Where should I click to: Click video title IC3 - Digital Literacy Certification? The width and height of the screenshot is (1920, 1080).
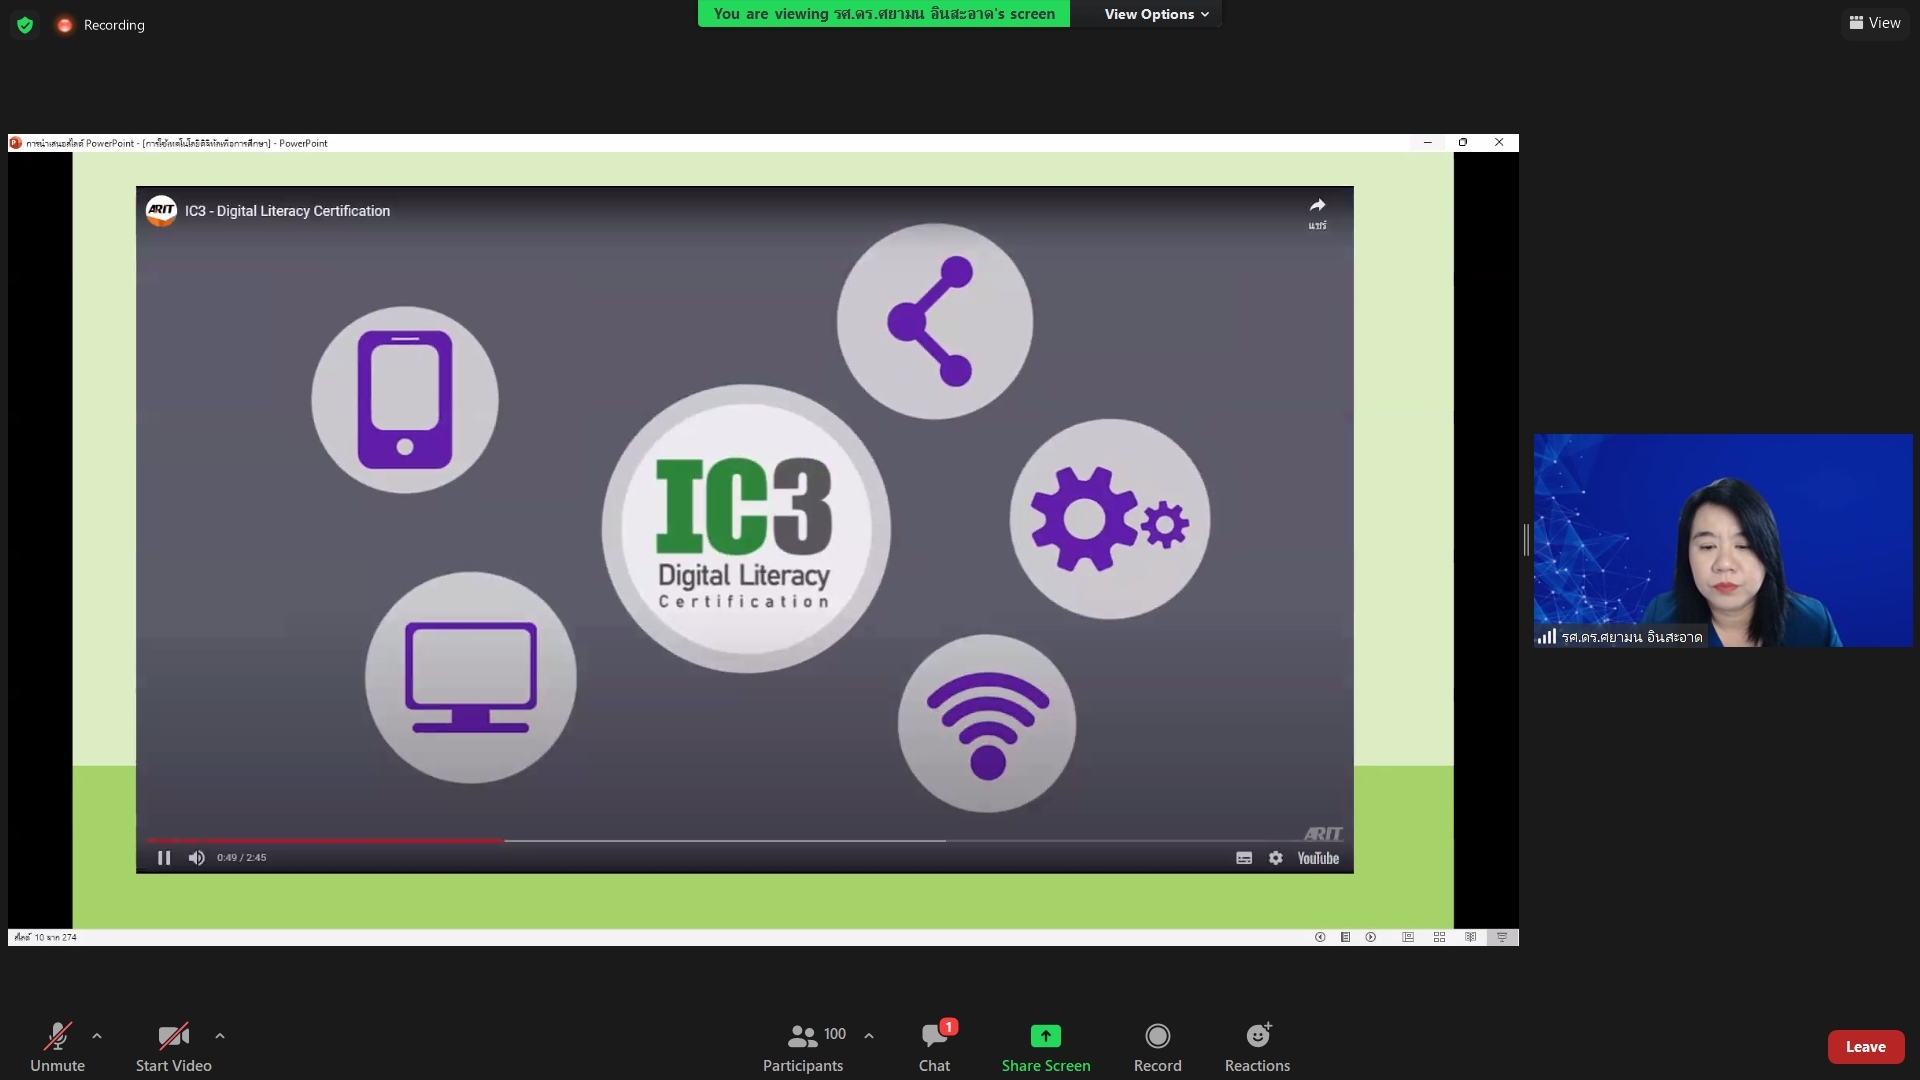click(x=287, y=211)
